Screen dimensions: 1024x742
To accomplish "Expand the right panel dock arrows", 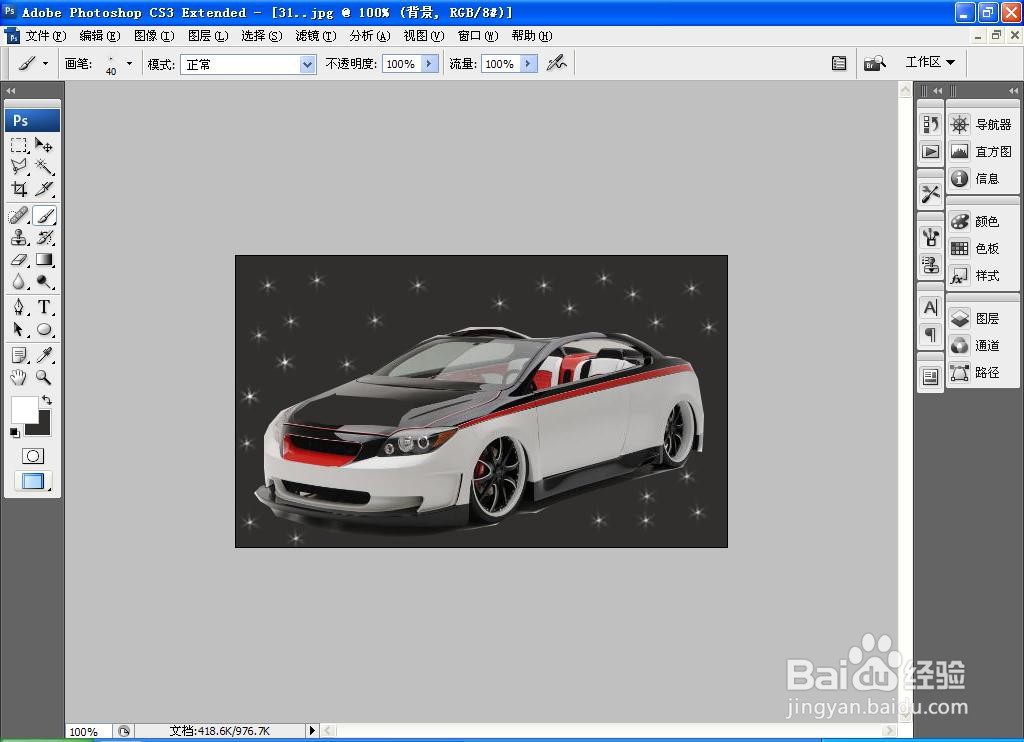I will [x=1013, y=91].
